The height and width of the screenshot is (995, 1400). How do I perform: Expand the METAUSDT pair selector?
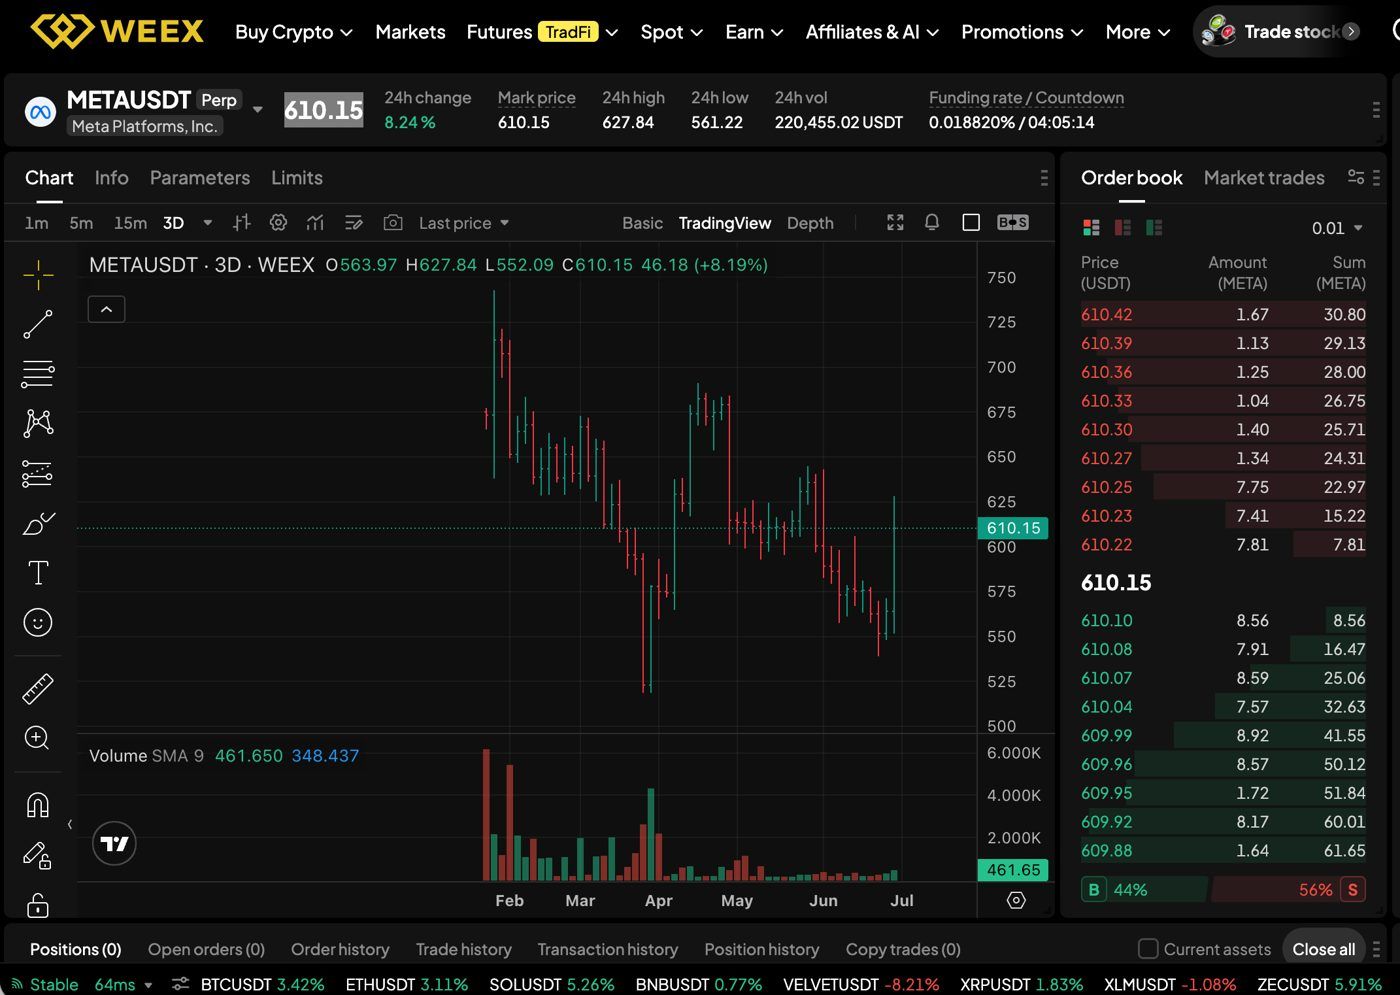257,109
